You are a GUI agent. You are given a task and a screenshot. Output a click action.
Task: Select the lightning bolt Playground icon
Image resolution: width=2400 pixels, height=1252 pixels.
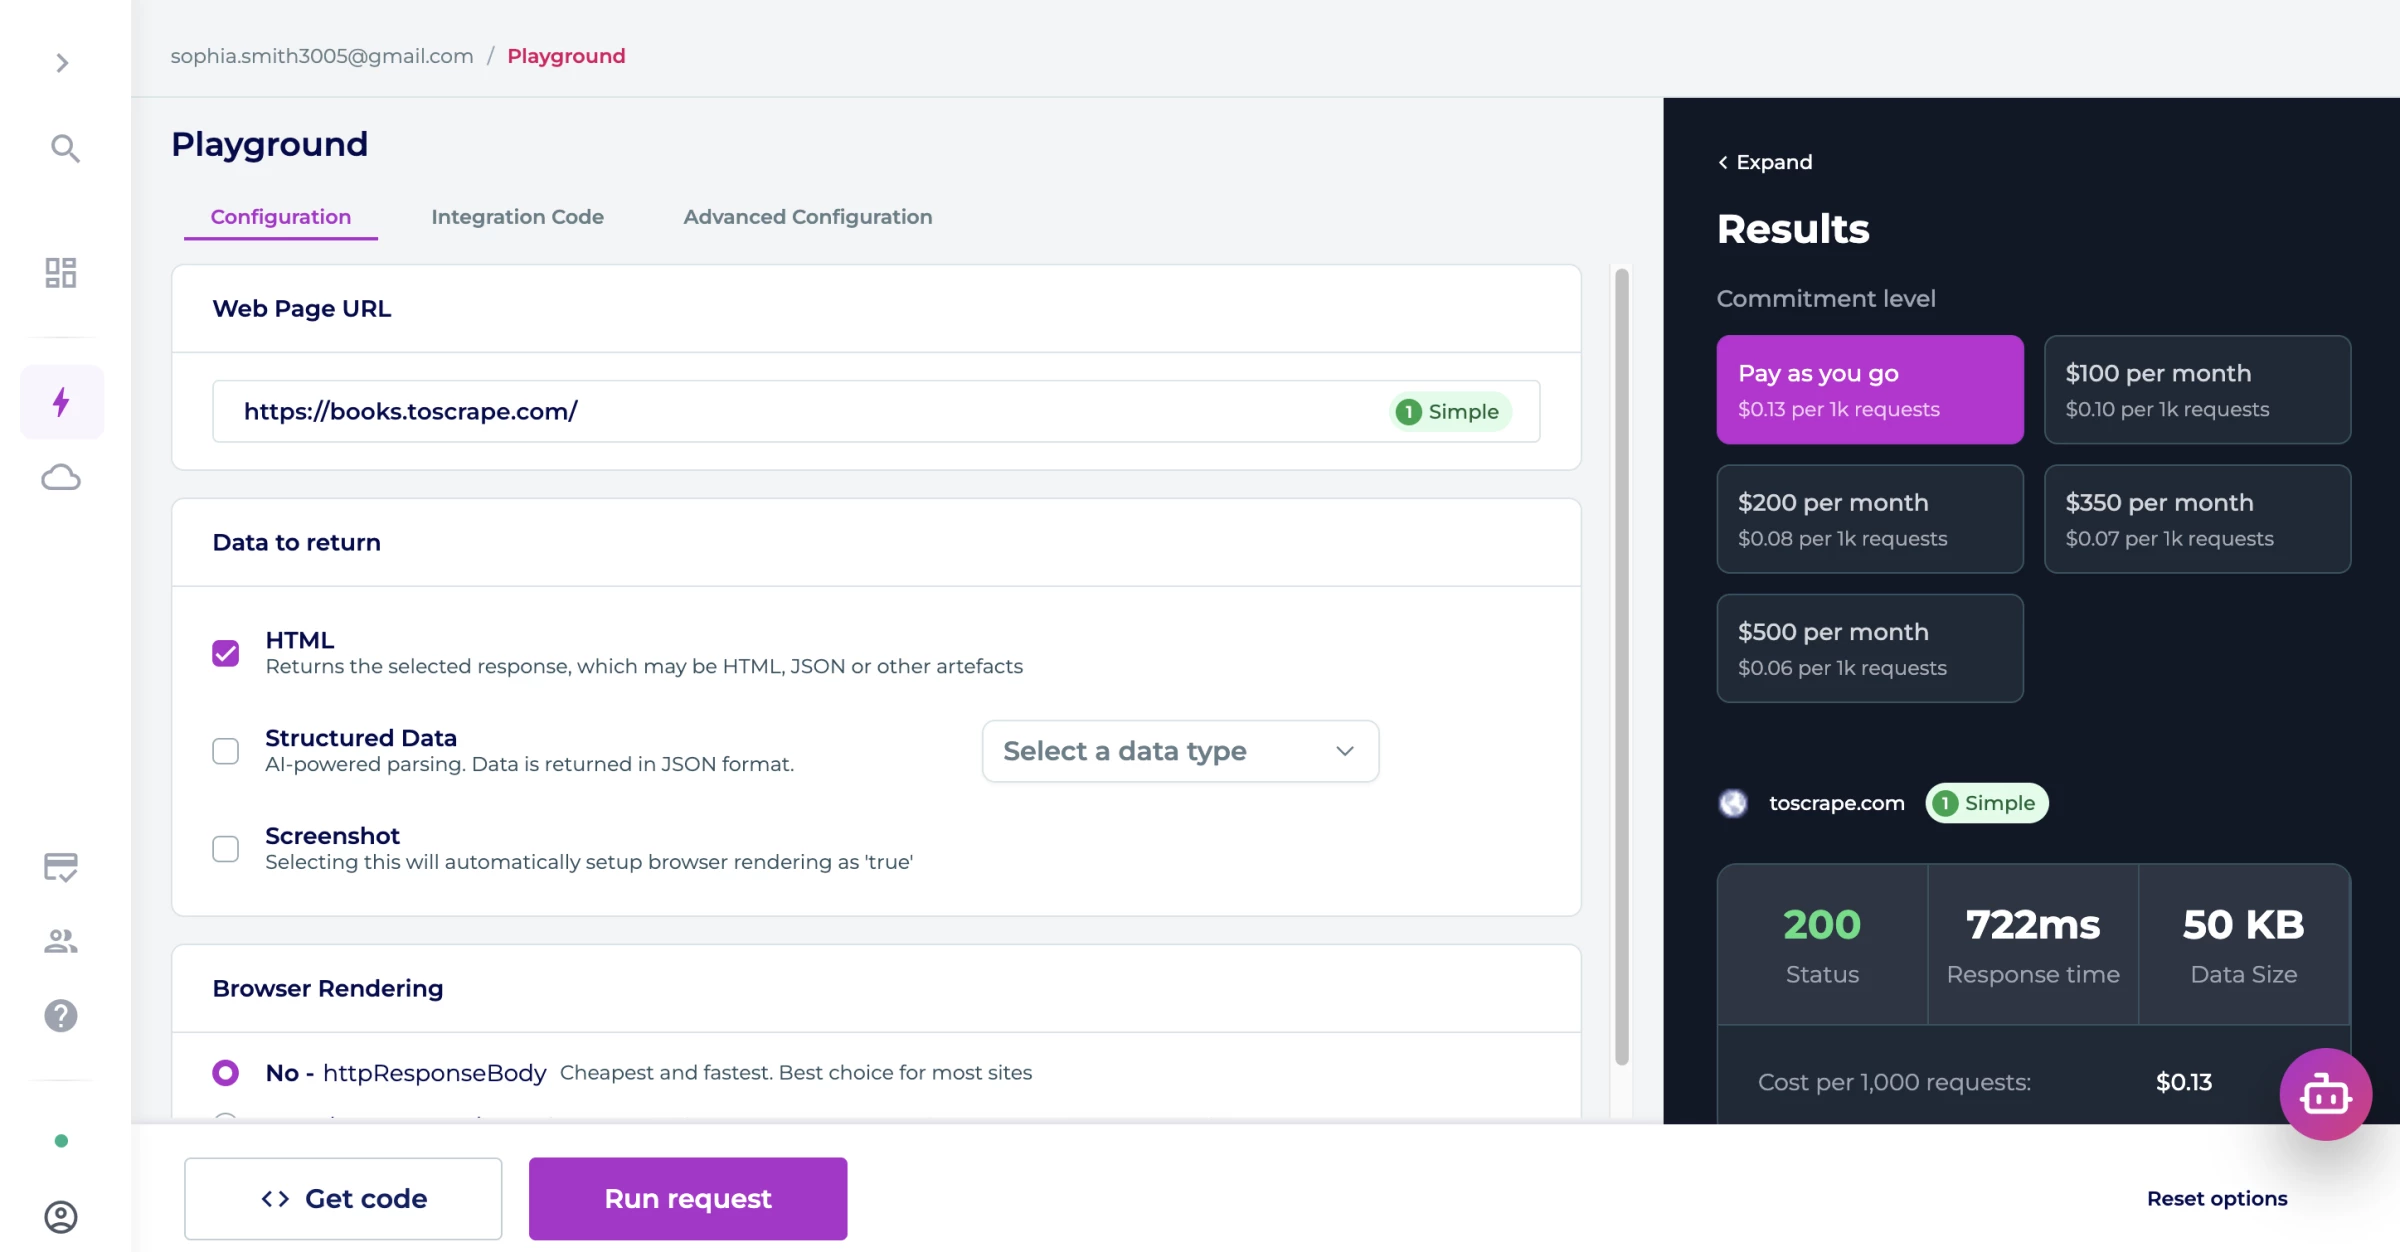61,402
